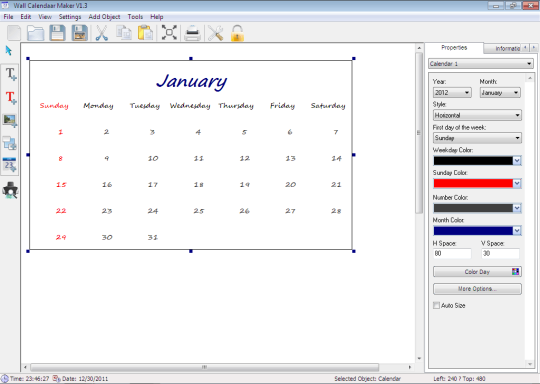The width and height of the screenshot is (540, 384).
Task: Click the H Space input field
Action: (x=452, y=253)
